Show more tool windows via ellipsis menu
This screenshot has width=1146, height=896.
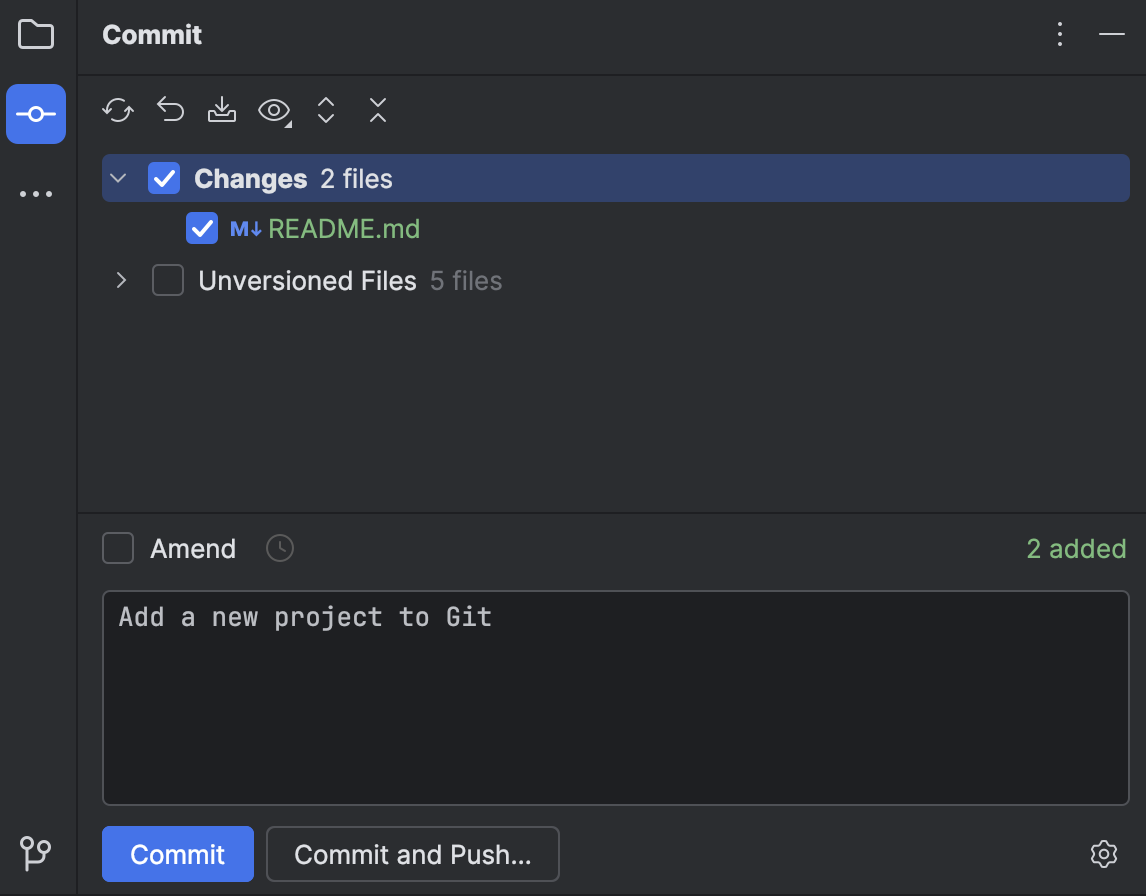click(35, 193)
